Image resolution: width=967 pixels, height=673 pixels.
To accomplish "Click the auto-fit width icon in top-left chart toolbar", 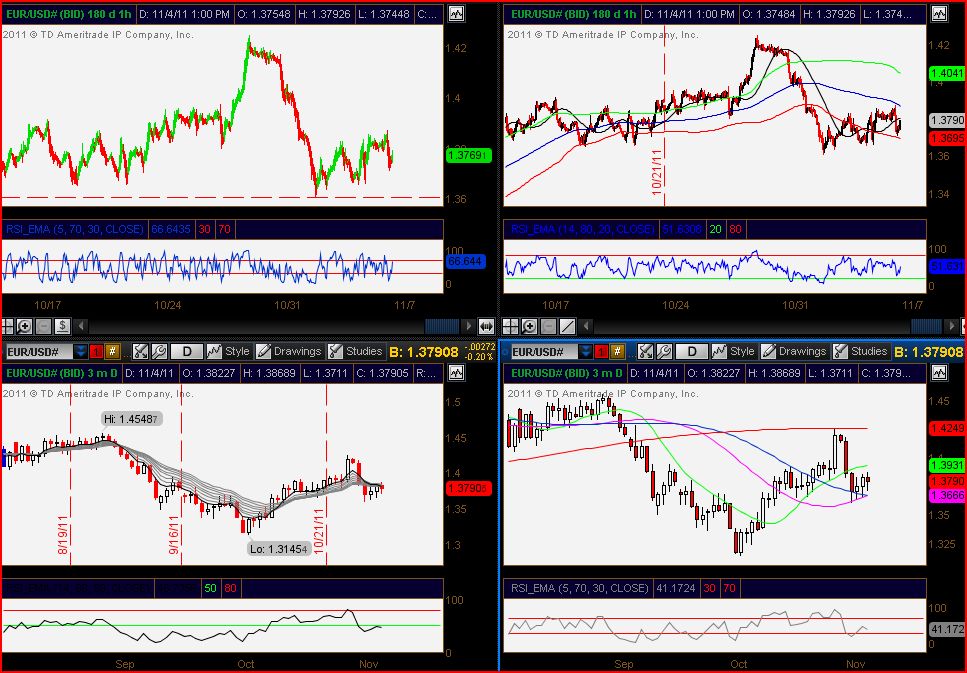I will (x=486, y=326).
